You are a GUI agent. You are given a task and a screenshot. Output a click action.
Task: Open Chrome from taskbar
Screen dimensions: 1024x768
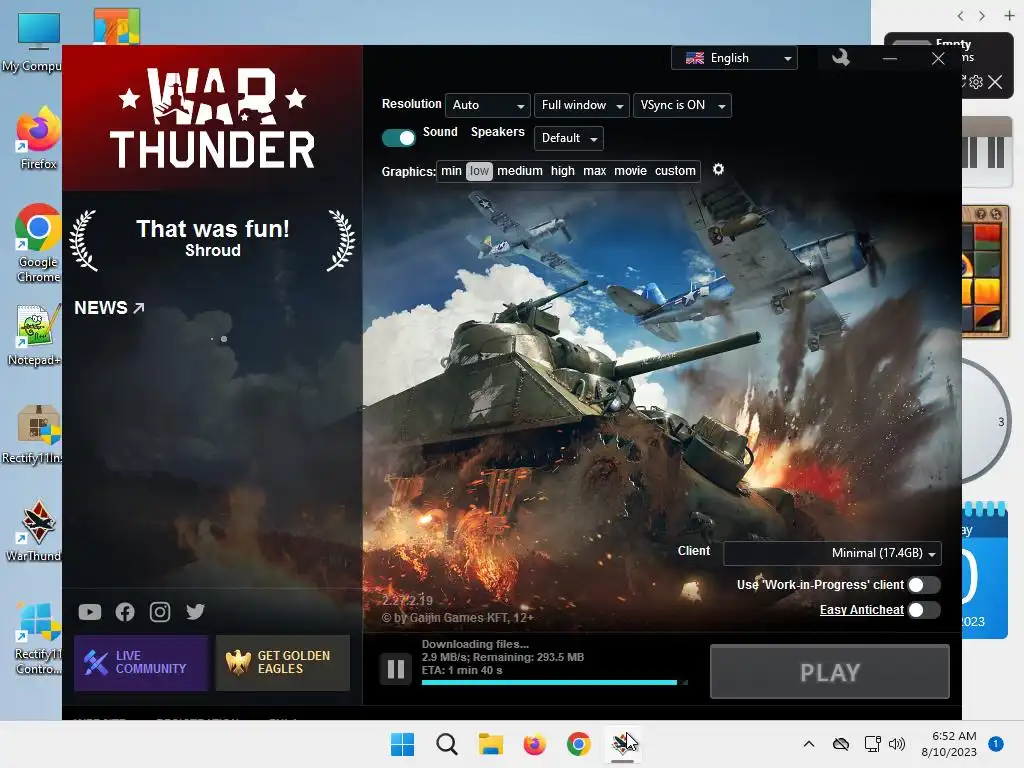578,744
